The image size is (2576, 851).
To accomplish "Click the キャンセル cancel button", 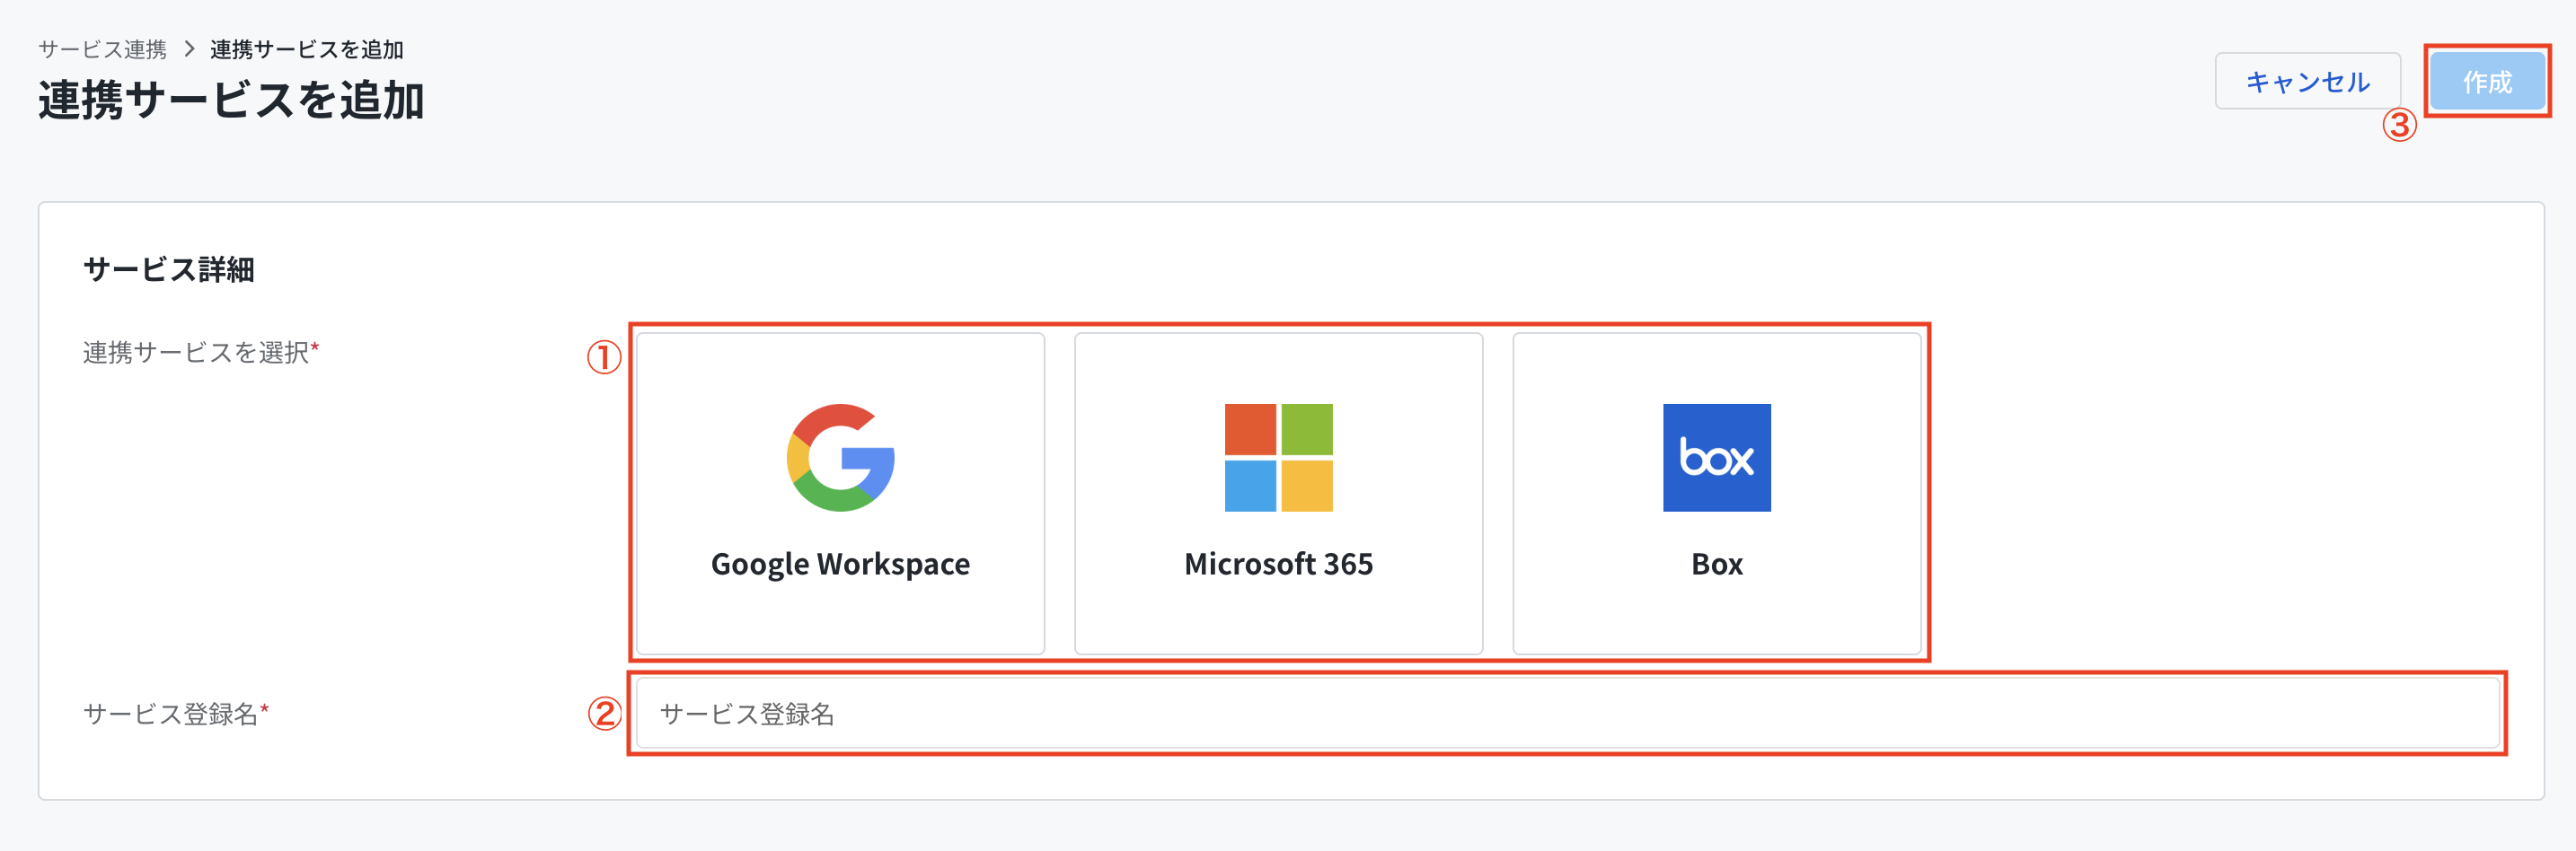I will [2307, 81].
